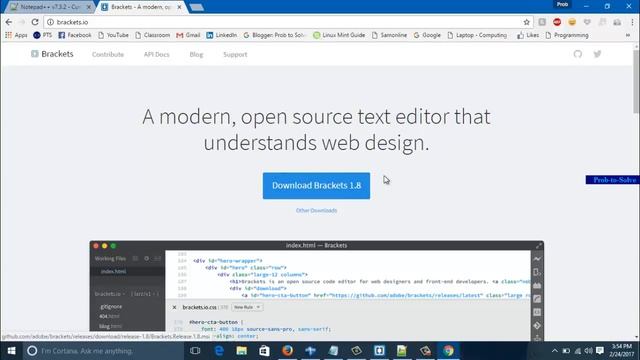The image size is (640, 360).
Task: Open the Windows Store taskbar icon
Action: (264, 351)
